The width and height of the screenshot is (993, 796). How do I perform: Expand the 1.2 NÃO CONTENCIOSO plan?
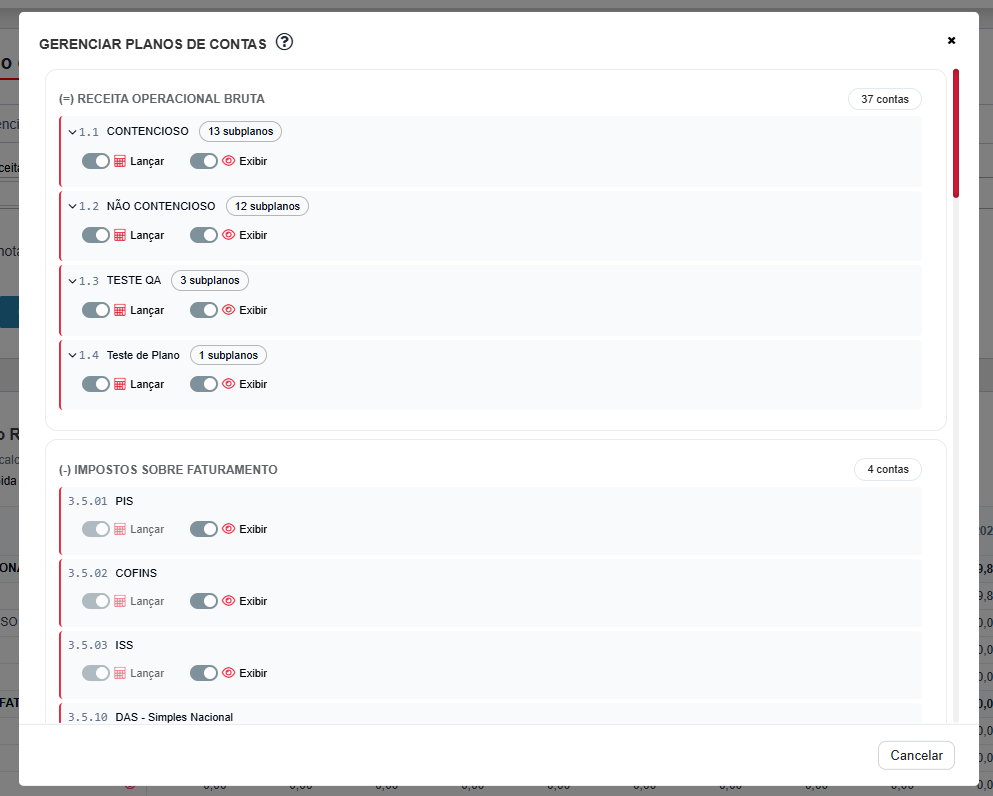[72, 207]
